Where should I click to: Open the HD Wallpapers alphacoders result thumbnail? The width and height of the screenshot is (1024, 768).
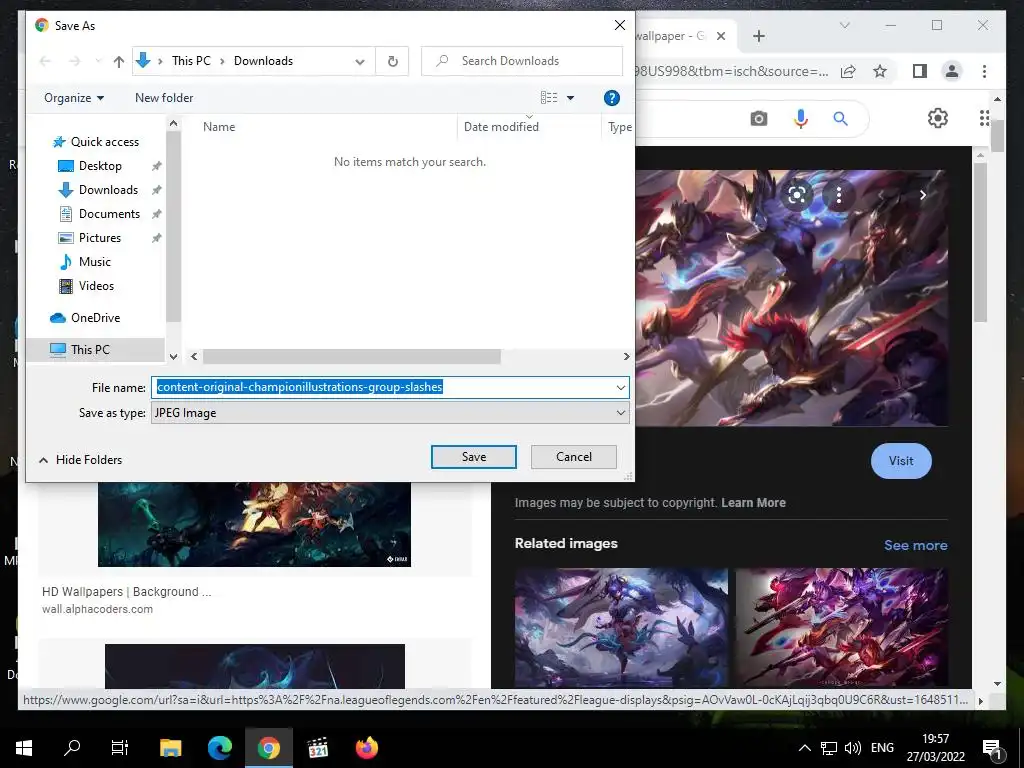click(254, 524)
